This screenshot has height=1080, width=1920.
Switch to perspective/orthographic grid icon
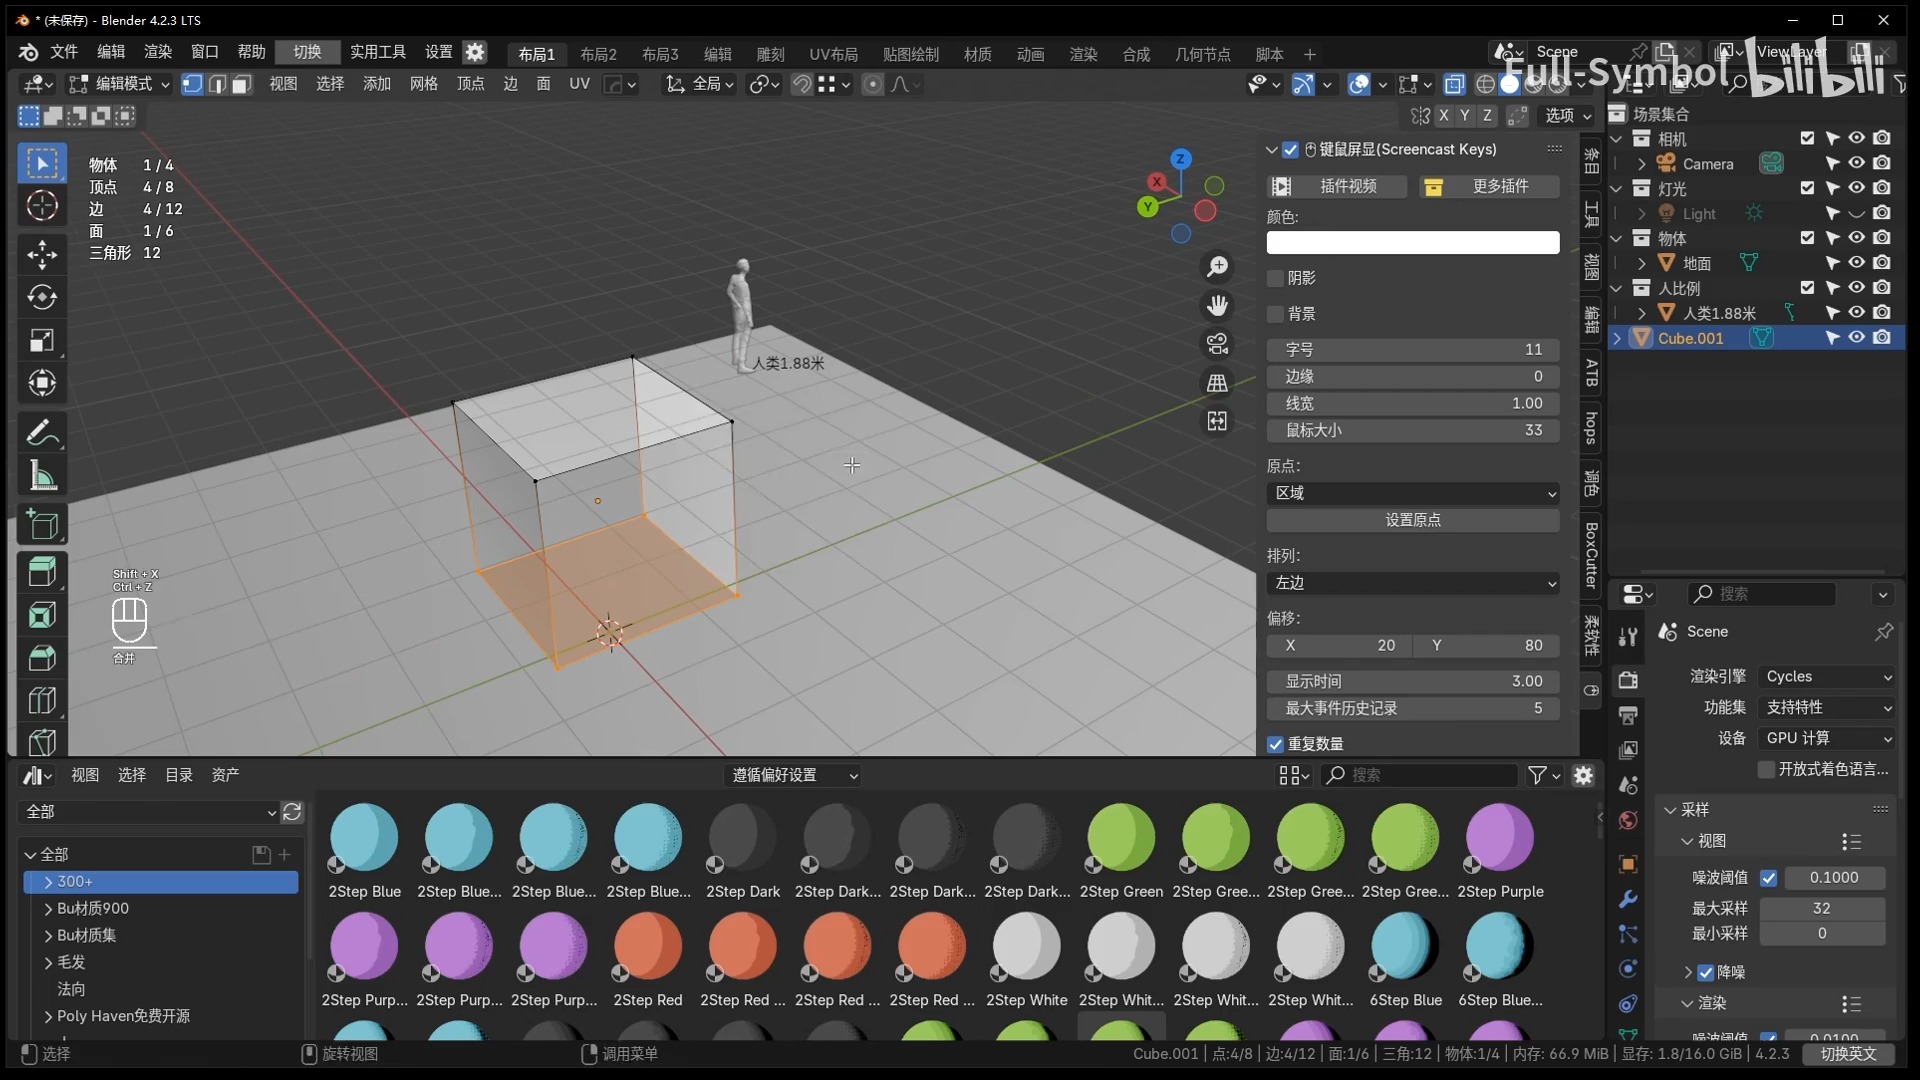pos(1217,383)
